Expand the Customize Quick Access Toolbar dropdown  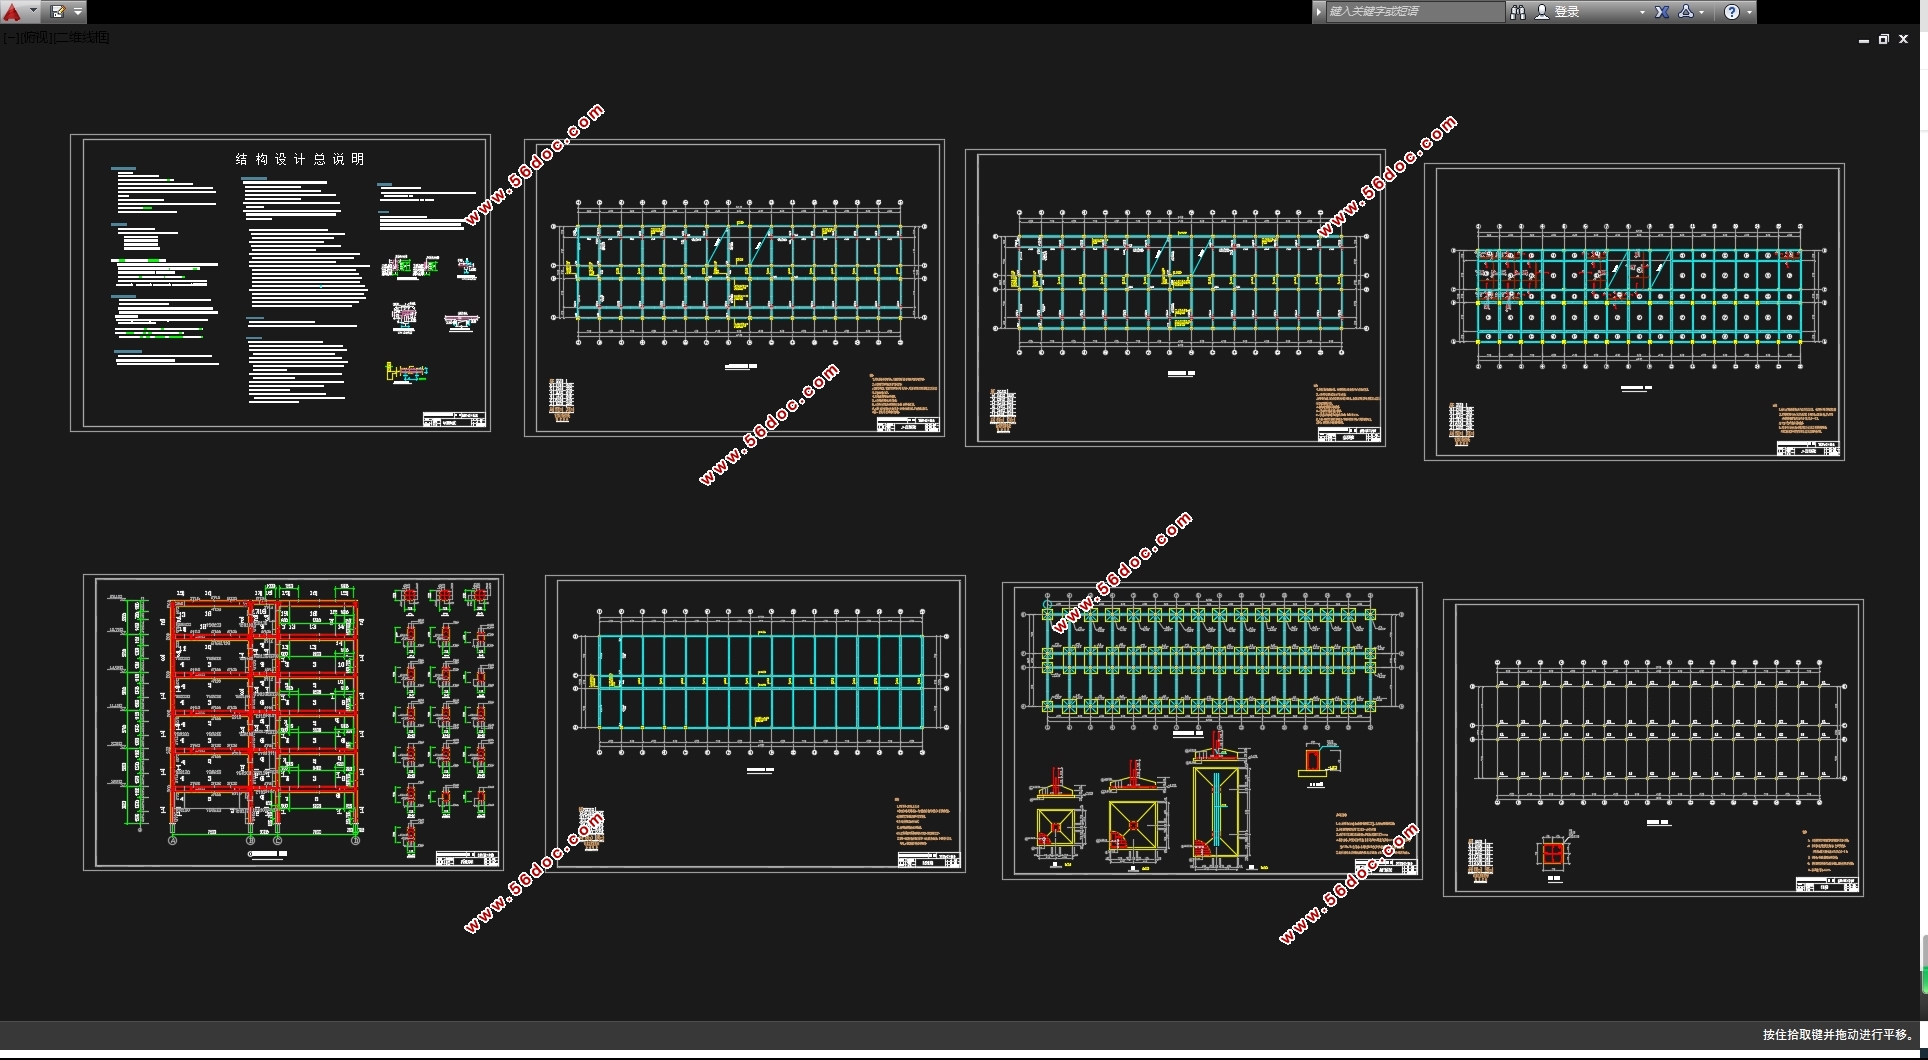(78, 12)
